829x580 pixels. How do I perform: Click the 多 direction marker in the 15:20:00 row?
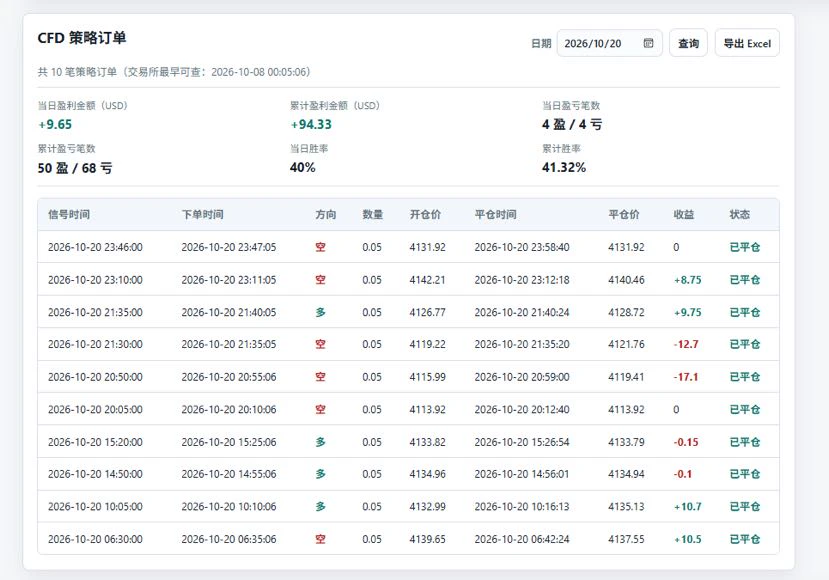pyautogui.click(x=320, y=442)
